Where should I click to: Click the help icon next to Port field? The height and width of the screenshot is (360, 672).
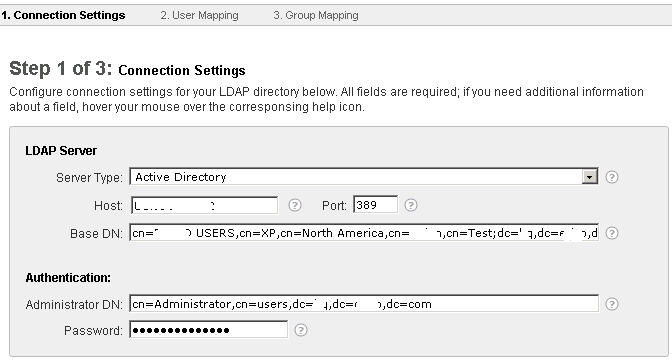[x=411, y=205]
